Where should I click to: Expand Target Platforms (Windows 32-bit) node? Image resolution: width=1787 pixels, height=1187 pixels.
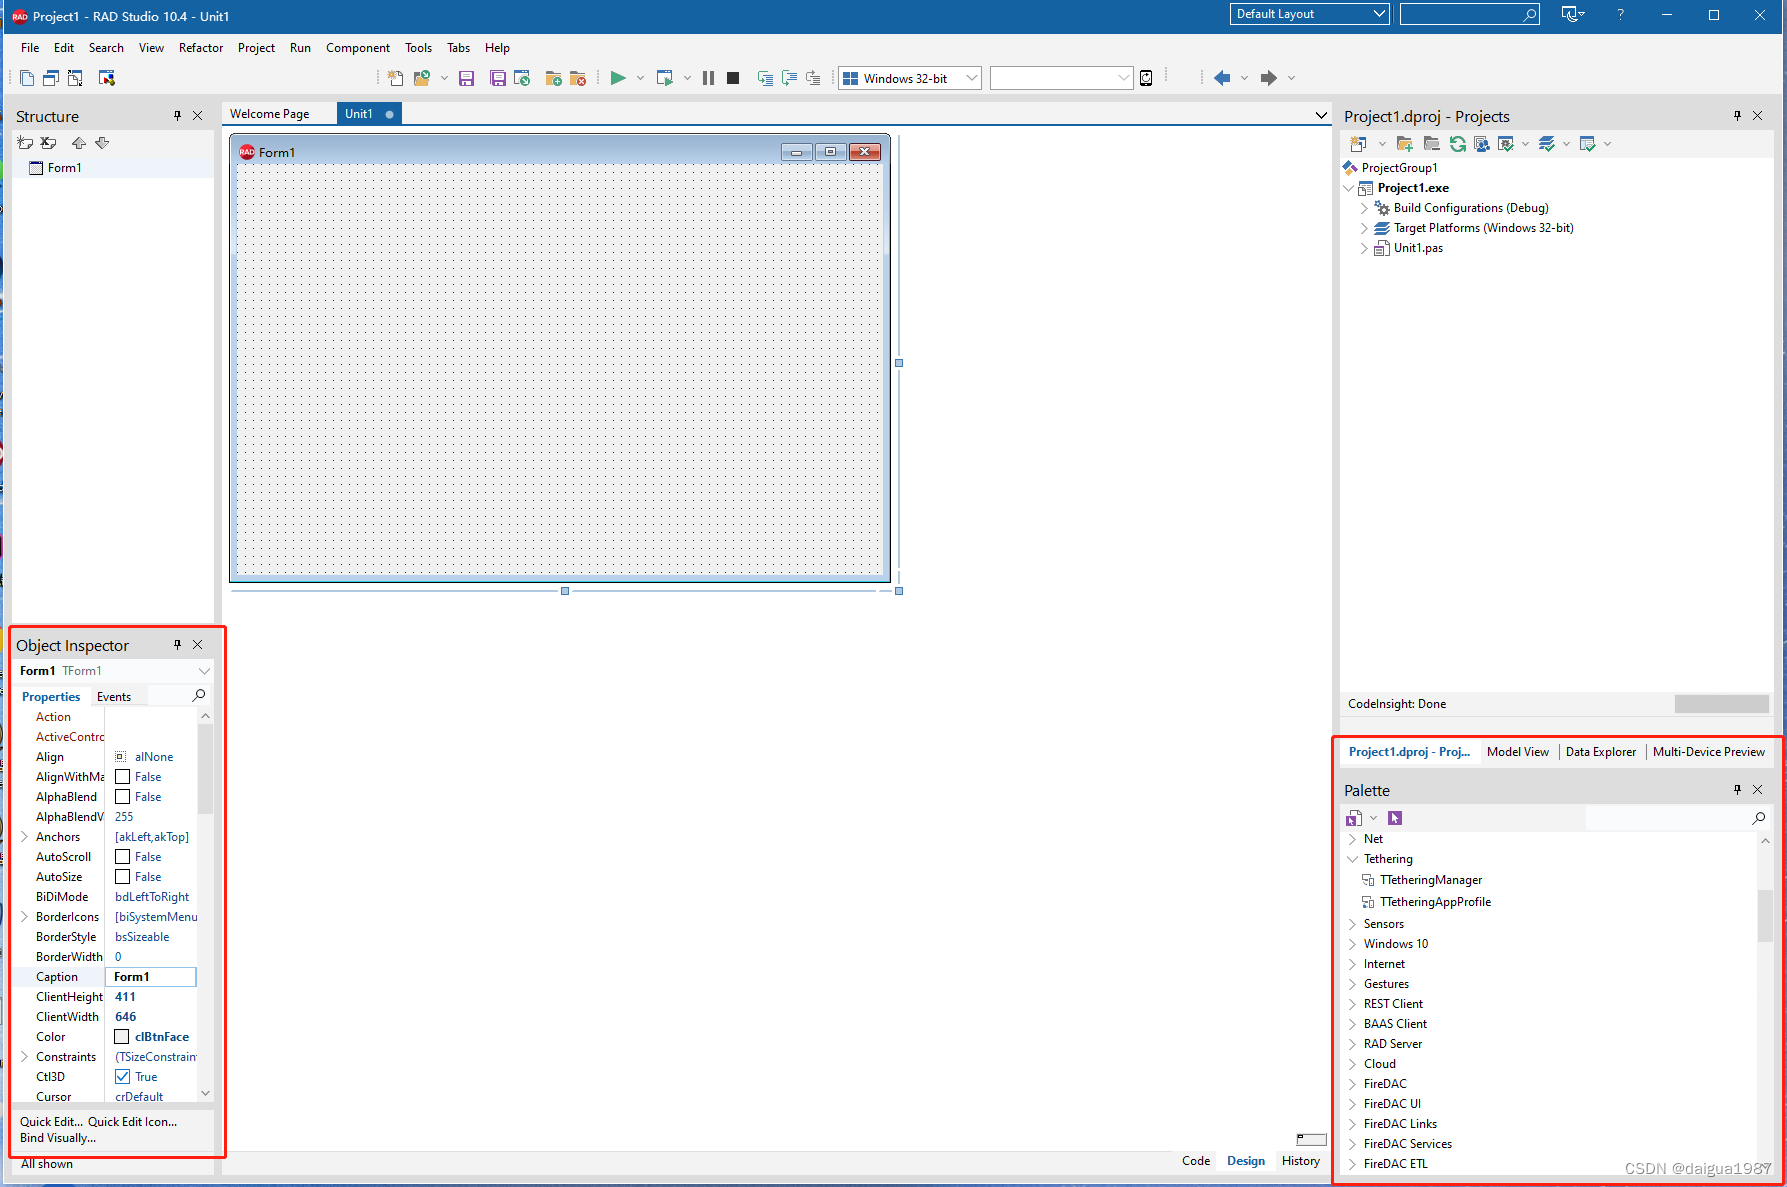pos(1364,228)
